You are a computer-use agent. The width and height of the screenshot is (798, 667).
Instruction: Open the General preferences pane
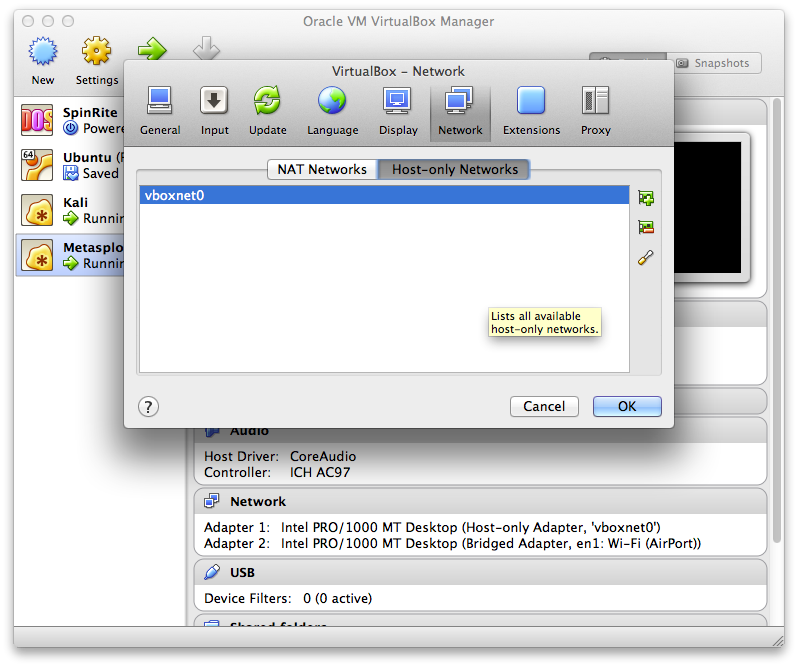click(x=160, y=111)
